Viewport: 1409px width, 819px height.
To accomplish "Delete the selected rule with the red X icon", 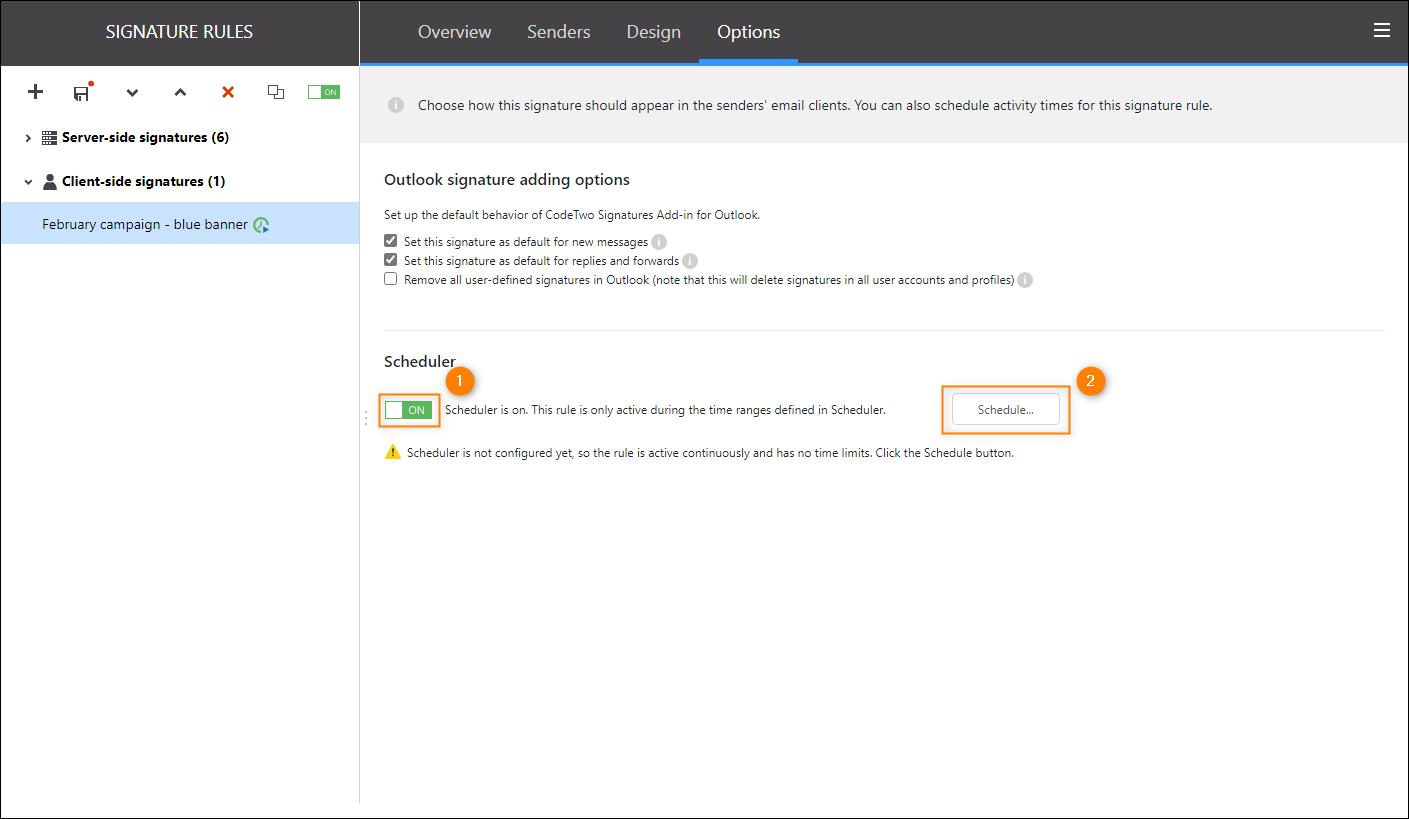I will (x=227, y=92).
